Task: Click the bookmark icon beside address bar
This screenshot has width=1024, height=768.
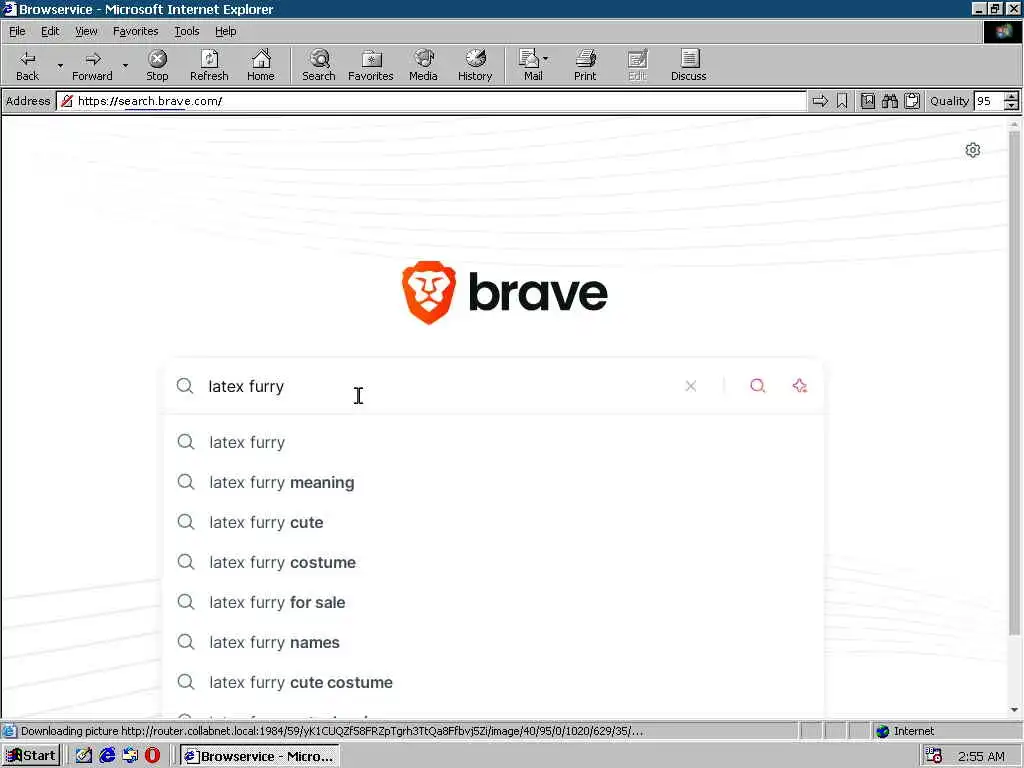Action: [842, 101]
